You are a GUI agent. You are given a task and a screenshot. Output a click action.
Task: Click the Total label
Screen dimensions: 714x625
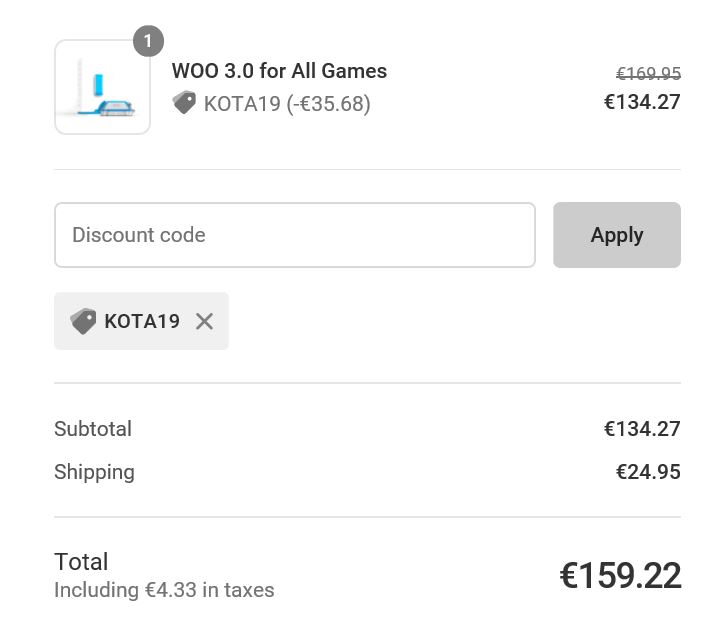[x=81, y=561]
